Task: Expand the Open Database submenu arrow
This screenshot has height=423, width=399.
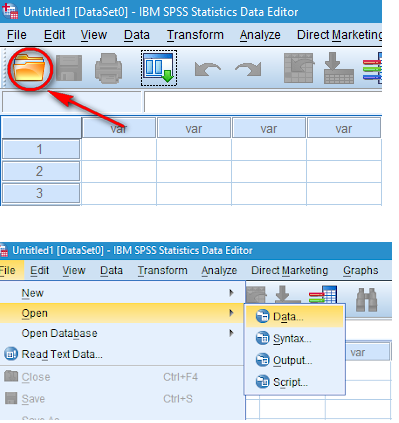Action: coord(231,333)
